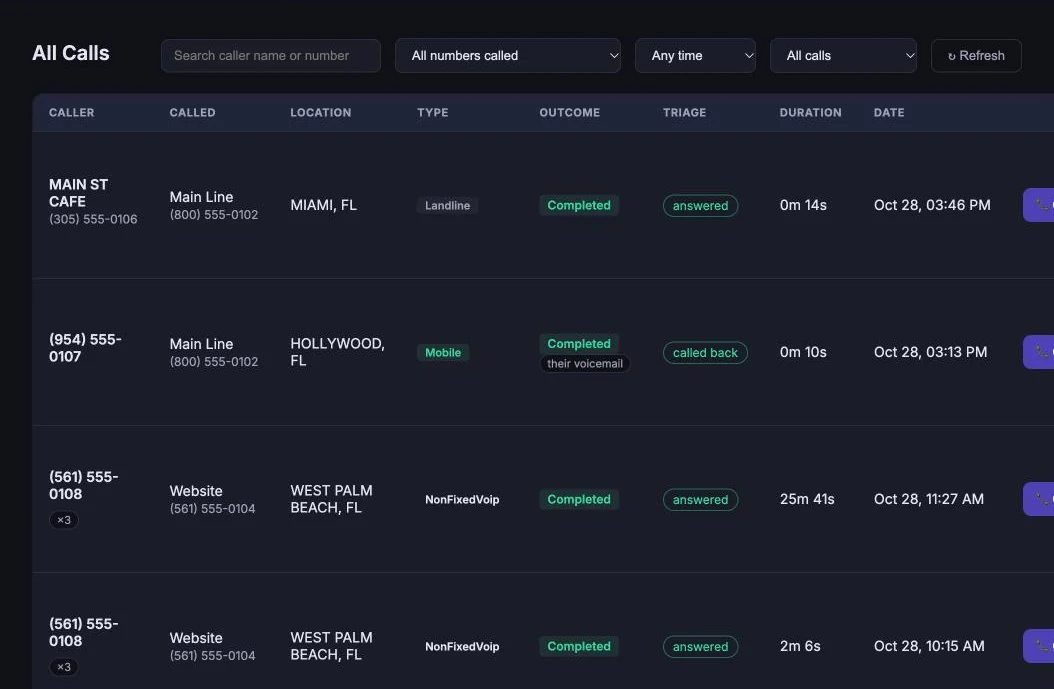Click the call-back phone button for the 10:15 AM call

tap(1039, 646)
